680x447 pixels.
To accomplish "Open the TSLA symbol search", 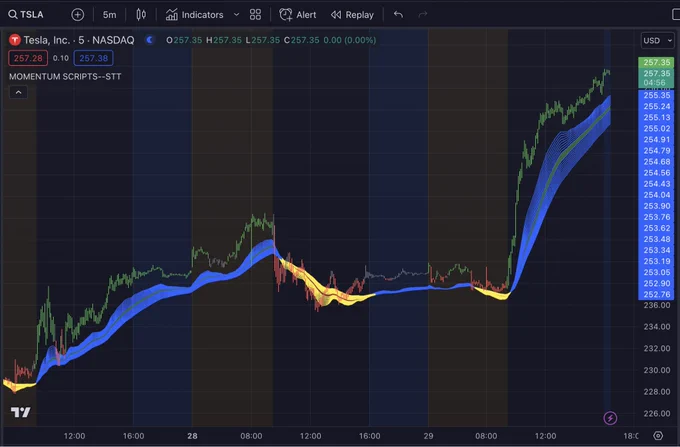I will (x=26, y=15).
